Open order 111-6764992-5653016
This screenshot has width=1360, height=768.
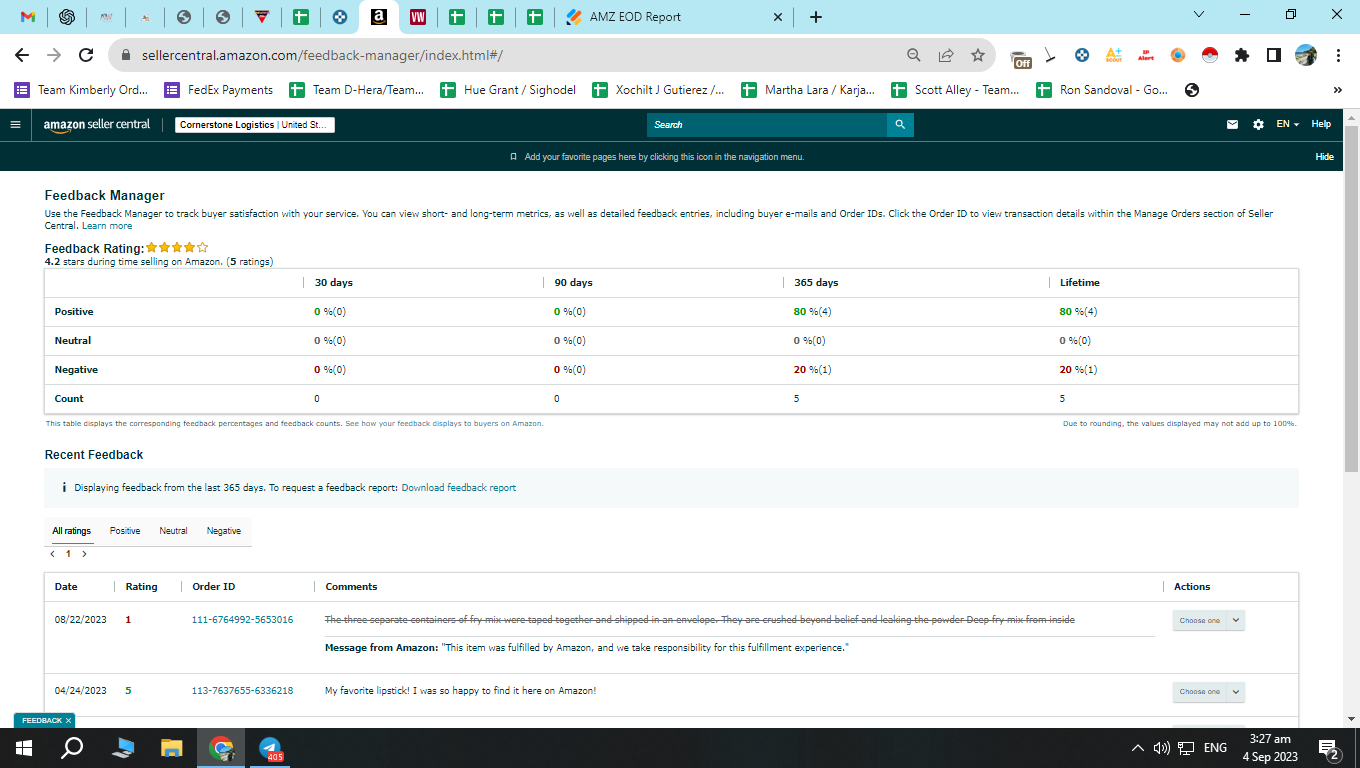click(x=242, y=620)
